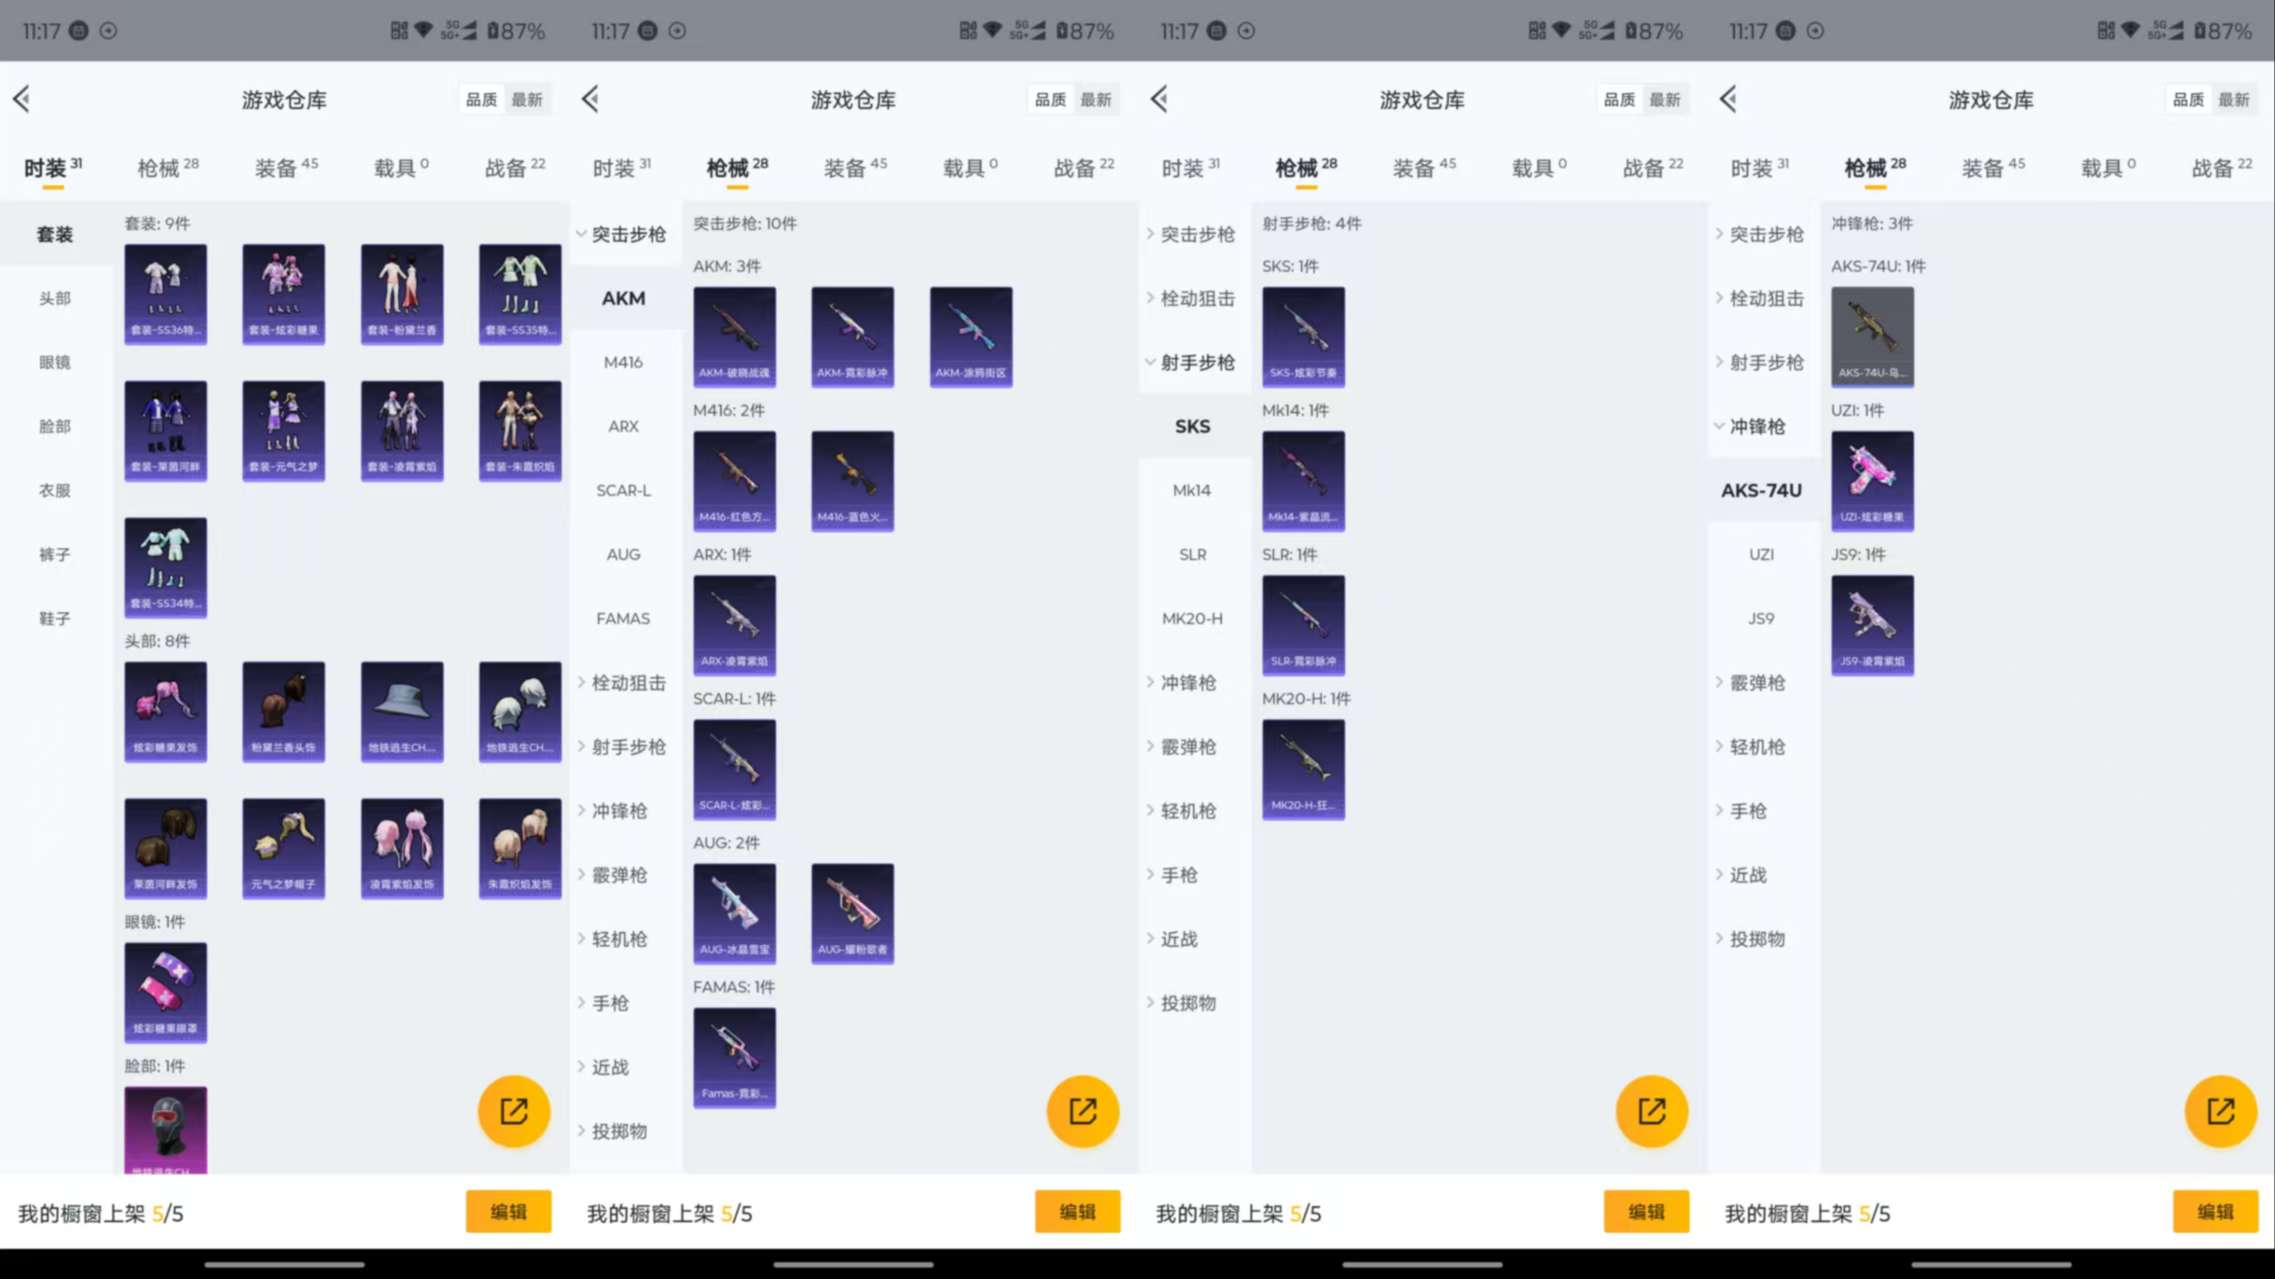2275x1279 pixels.
Task: Select the AUG-冰晶雪宝 weapon icon
Action: pos(734,913)
